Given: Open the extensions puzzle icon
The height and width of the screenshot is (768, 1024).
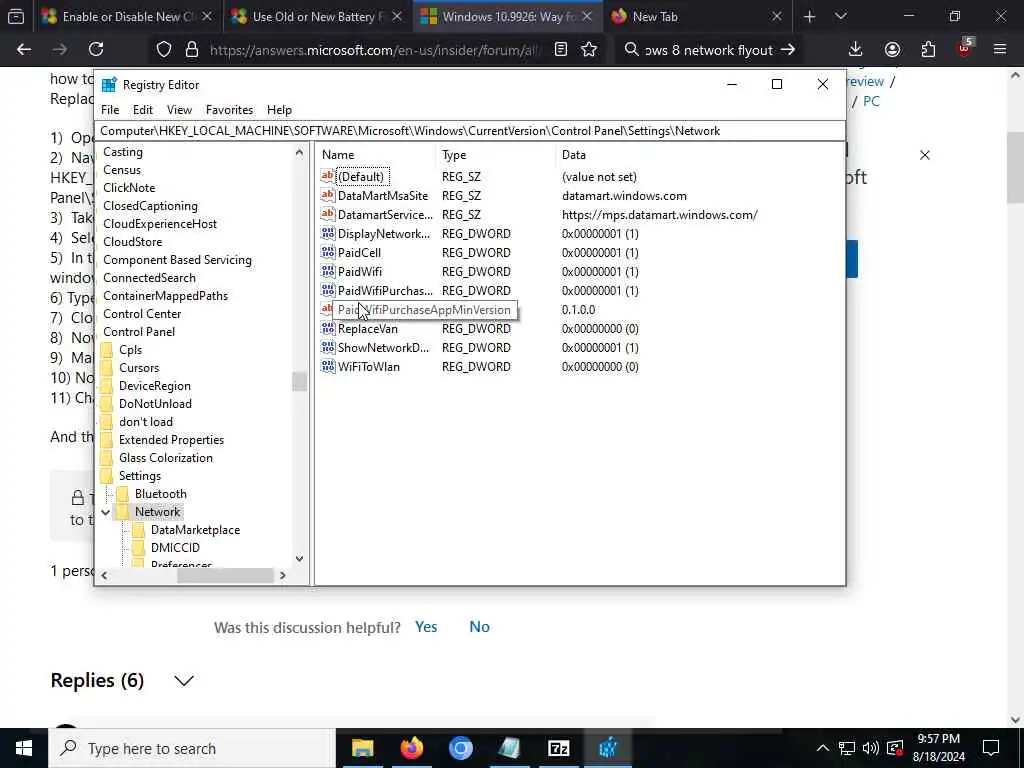Looking at the screenshot, I should [928, 50].
